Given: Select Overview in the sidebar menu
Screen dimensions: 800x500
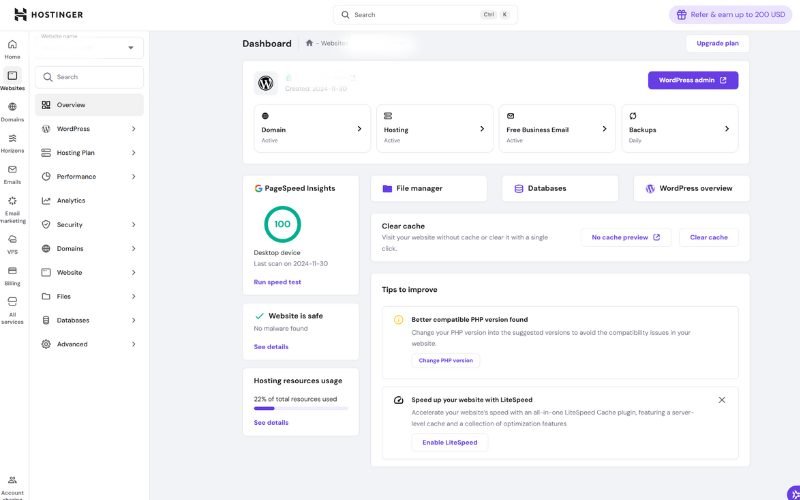Looking at the screenshot, I should 89,105.
